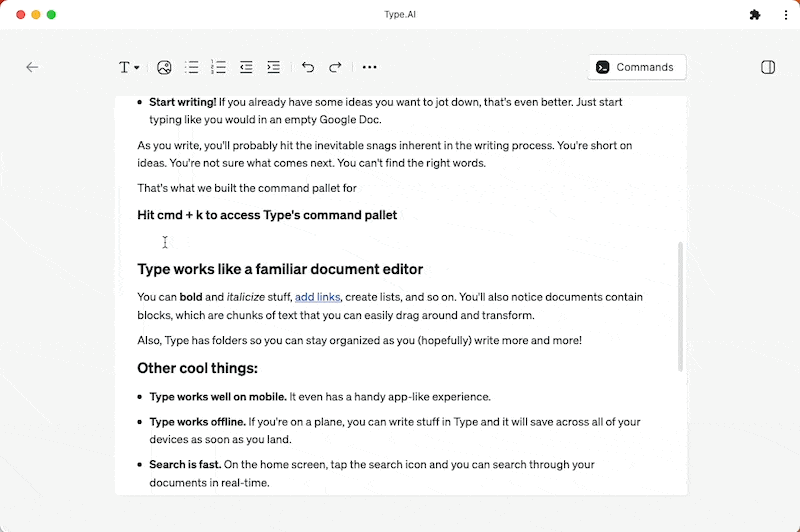Increase indent of the block

273,67
